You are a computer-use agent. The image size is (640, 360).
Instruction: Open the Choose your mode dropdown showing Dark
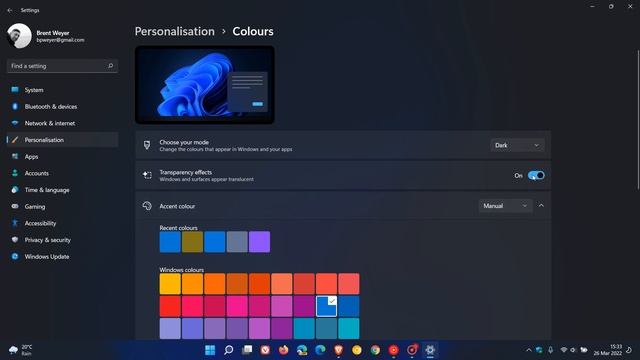coord(517,145)
